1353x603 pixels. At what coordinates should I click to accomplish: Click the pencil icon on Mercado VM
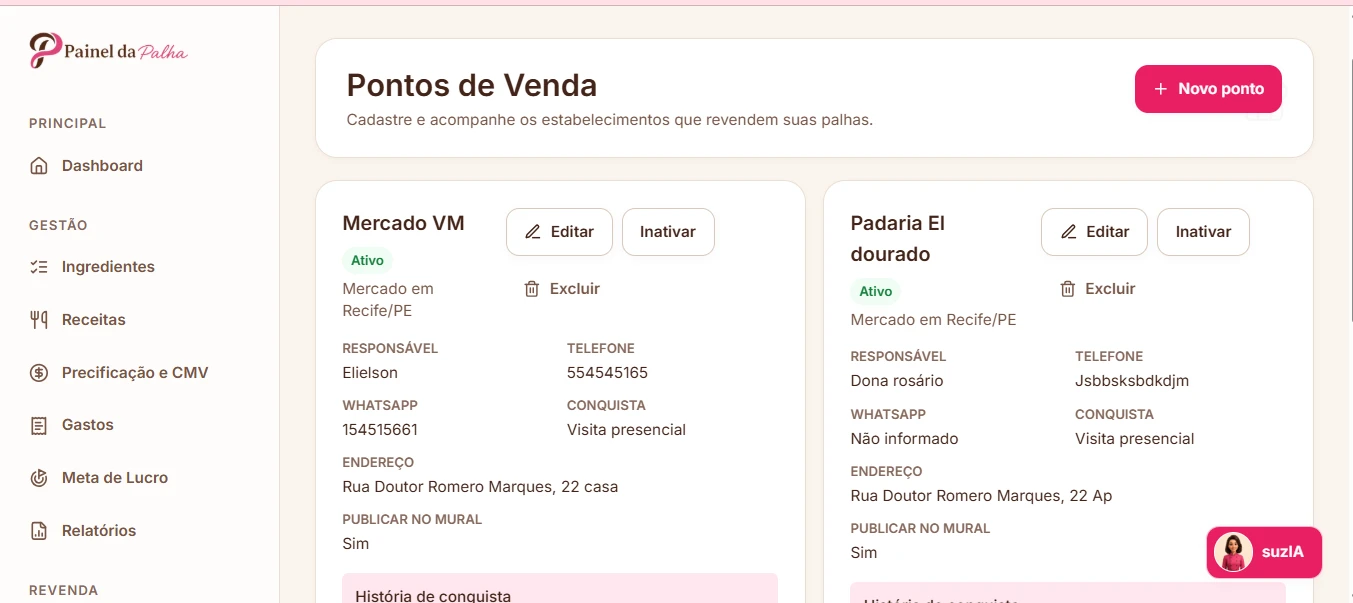(x=533, y=232)
